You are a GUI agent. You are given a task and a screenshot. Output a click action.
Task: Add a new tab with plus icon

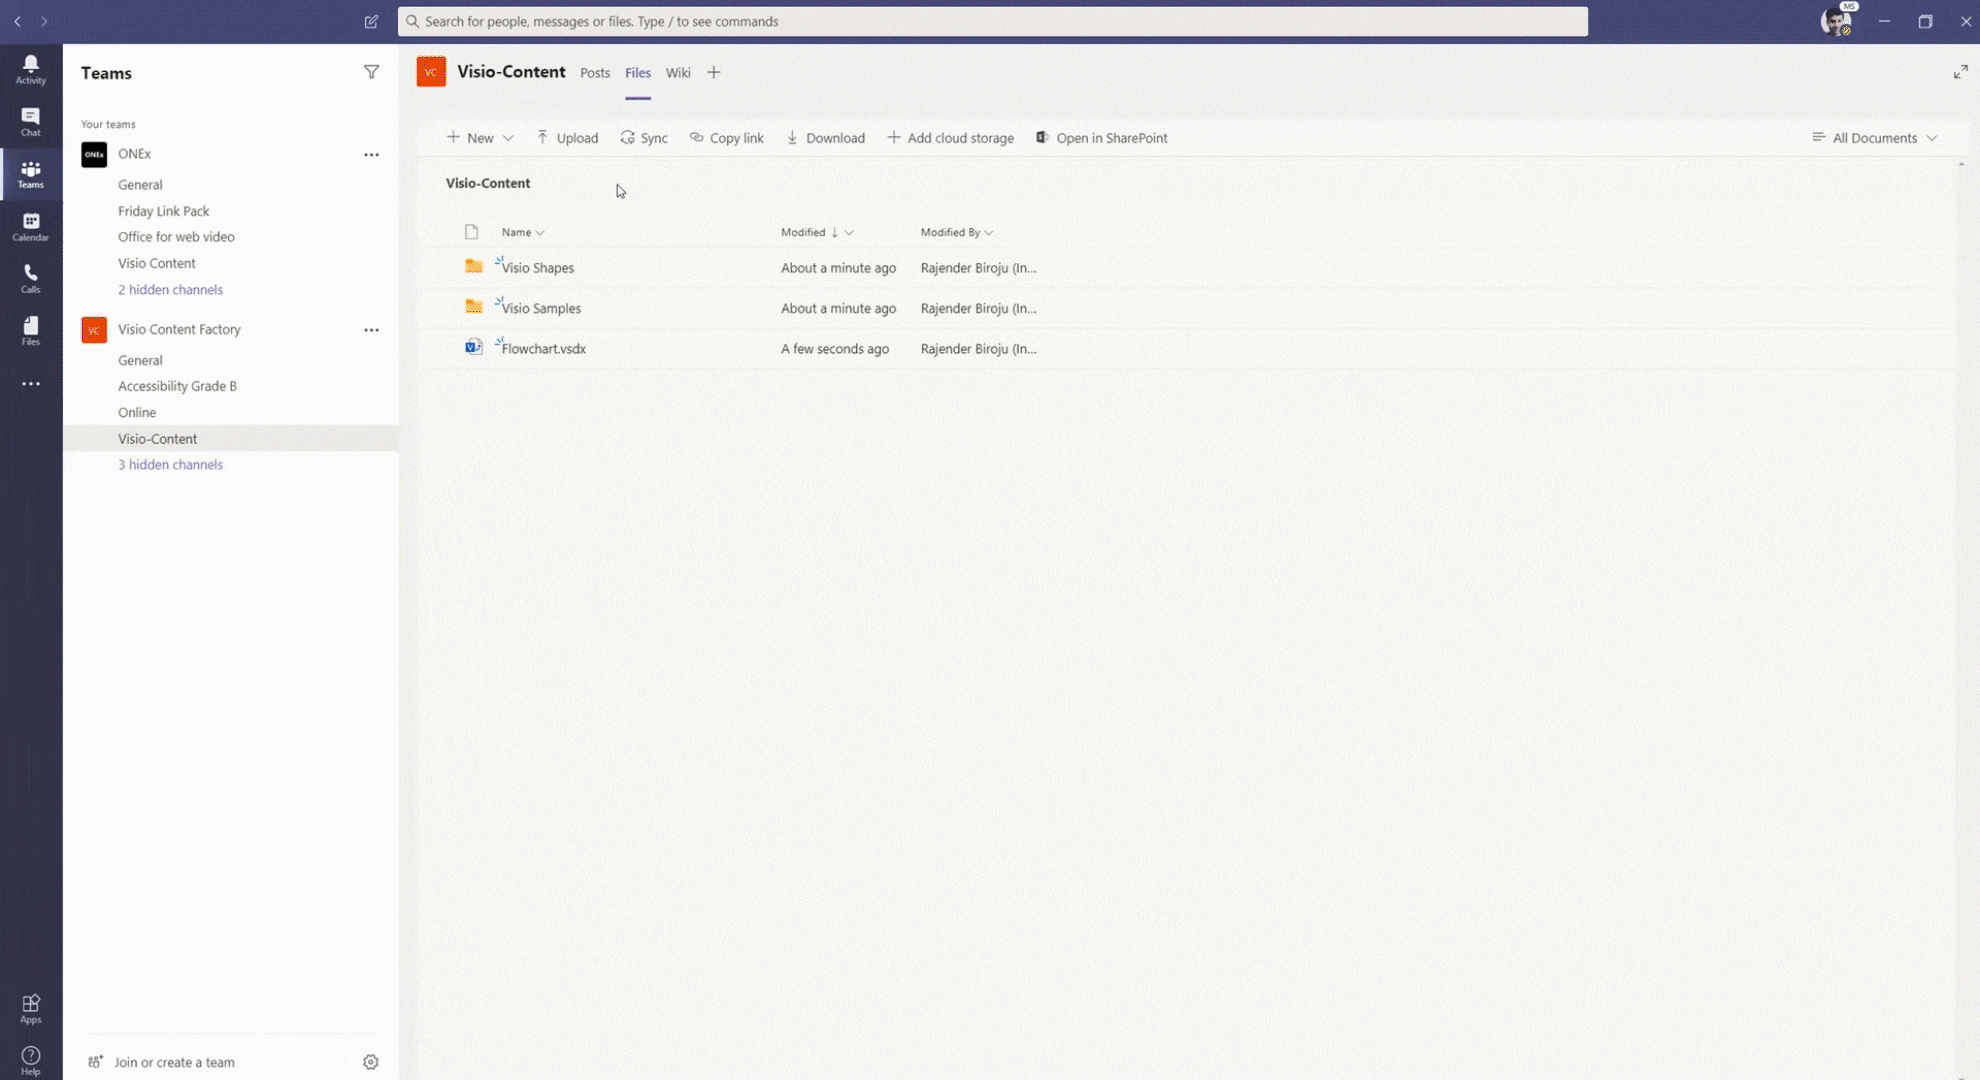(713, 72)
